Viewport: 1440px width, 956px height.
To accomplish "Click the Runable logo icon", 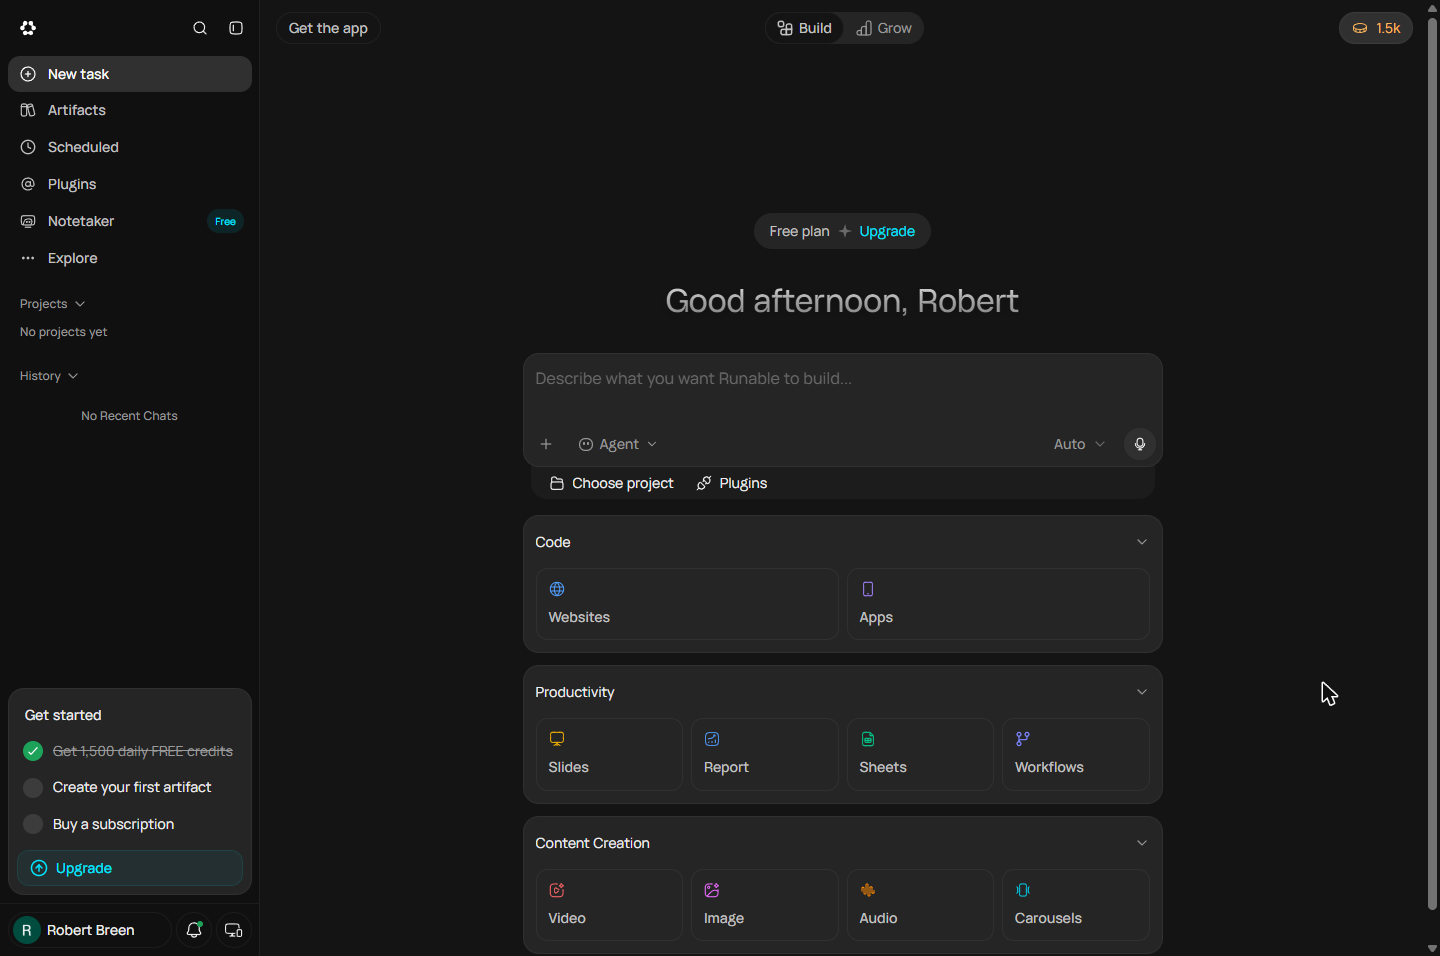I will pyautogui.click(x=28, y=28).
